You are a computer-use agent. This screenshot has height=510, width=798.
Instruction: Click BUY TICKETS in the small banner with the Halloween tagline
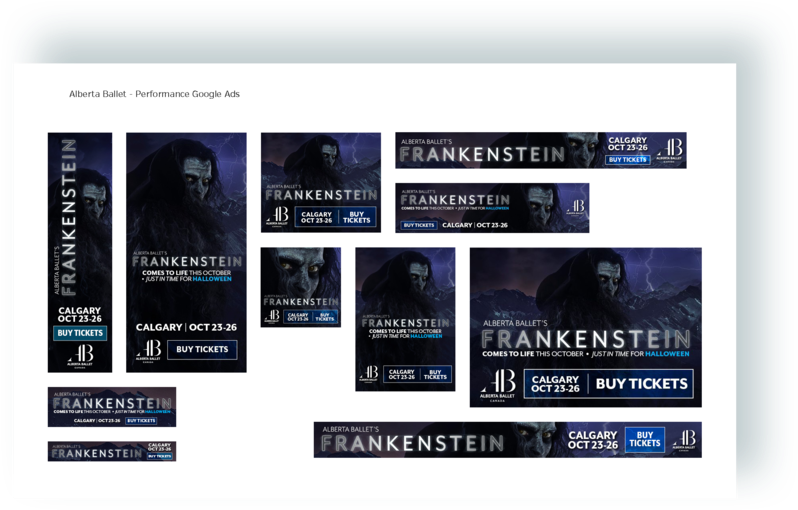pyautogui.click(x=141, y=420)
